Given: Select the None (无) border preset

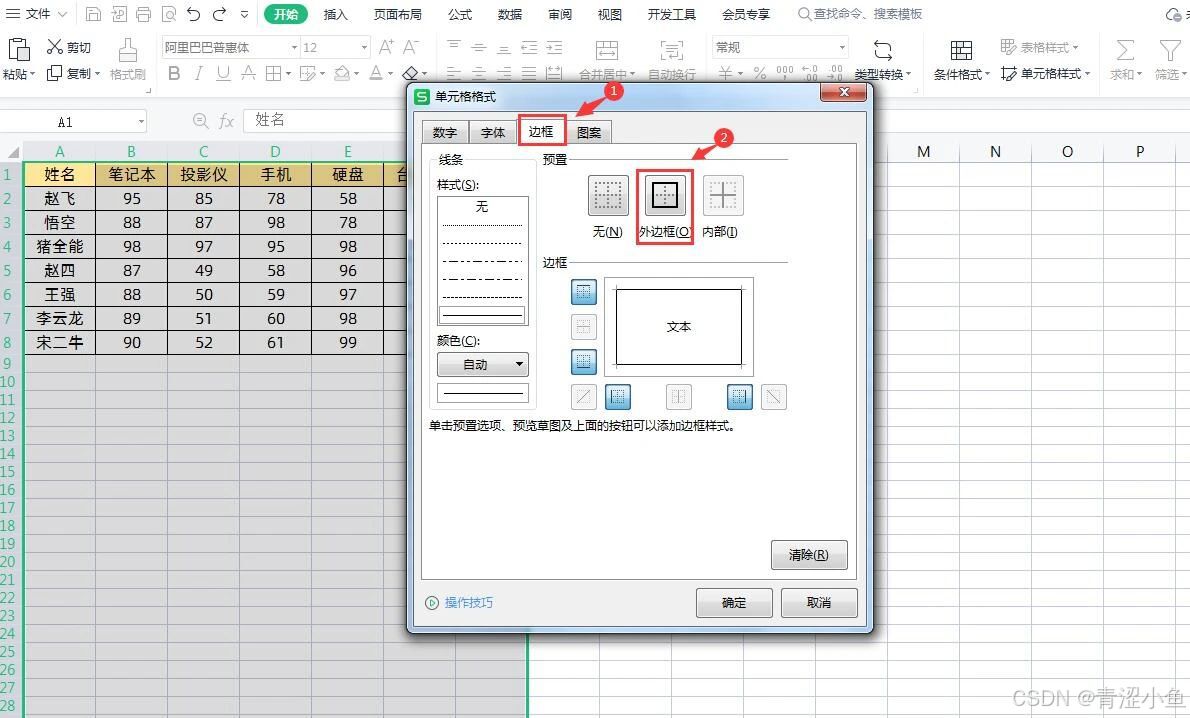Looking at the screenshot, I should 608,195.
